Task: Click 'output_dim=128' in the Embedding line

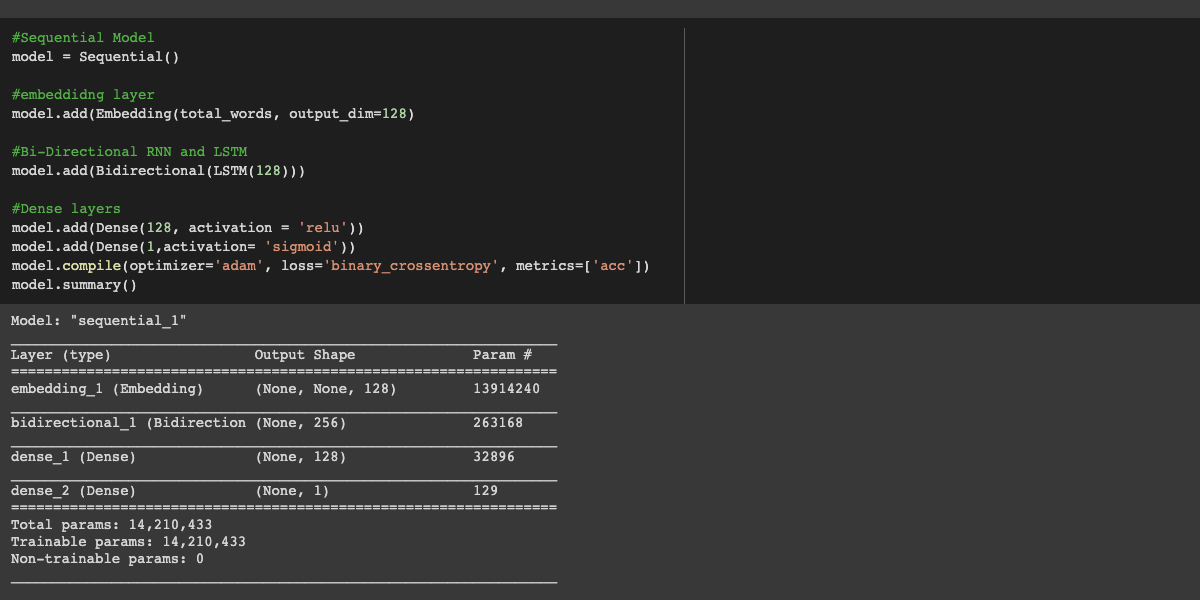Action: tap(348, 114)
